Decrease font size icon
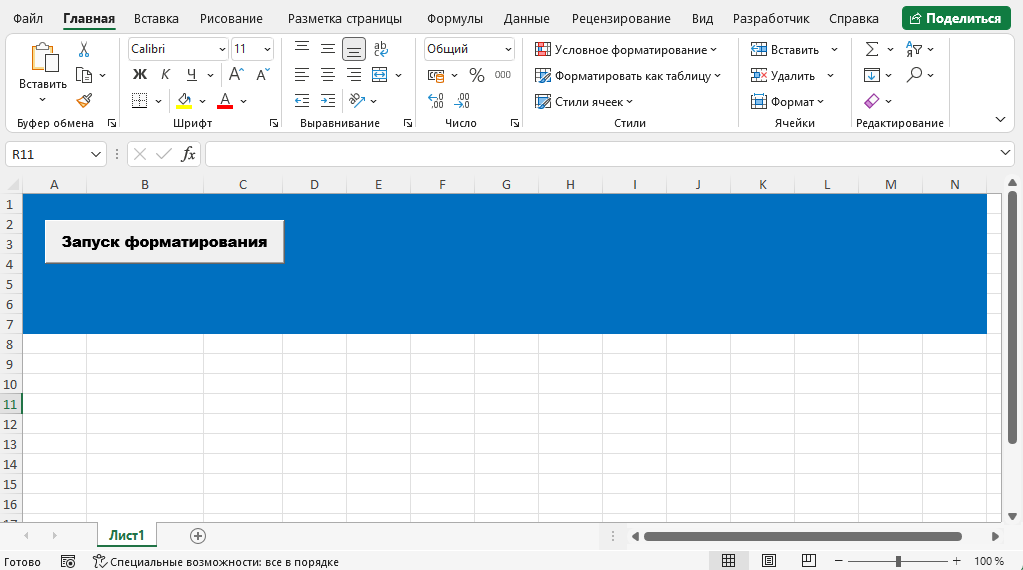Image resolution: width=1023 pixels, height=570 pixels. tap(262, 74)
